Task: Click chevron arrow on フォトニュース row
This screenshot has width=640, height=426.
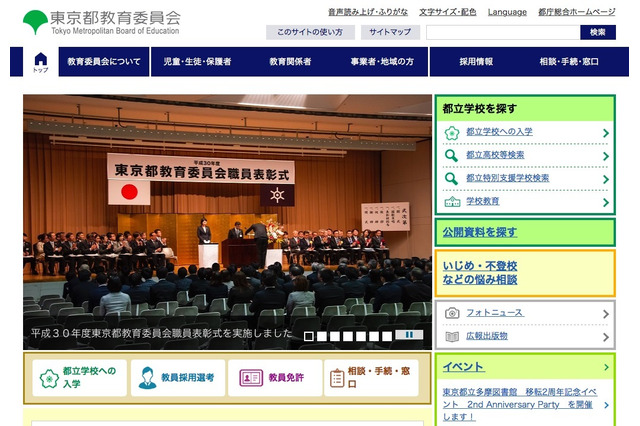Action: pyautogui.click(x=606, y=314)
